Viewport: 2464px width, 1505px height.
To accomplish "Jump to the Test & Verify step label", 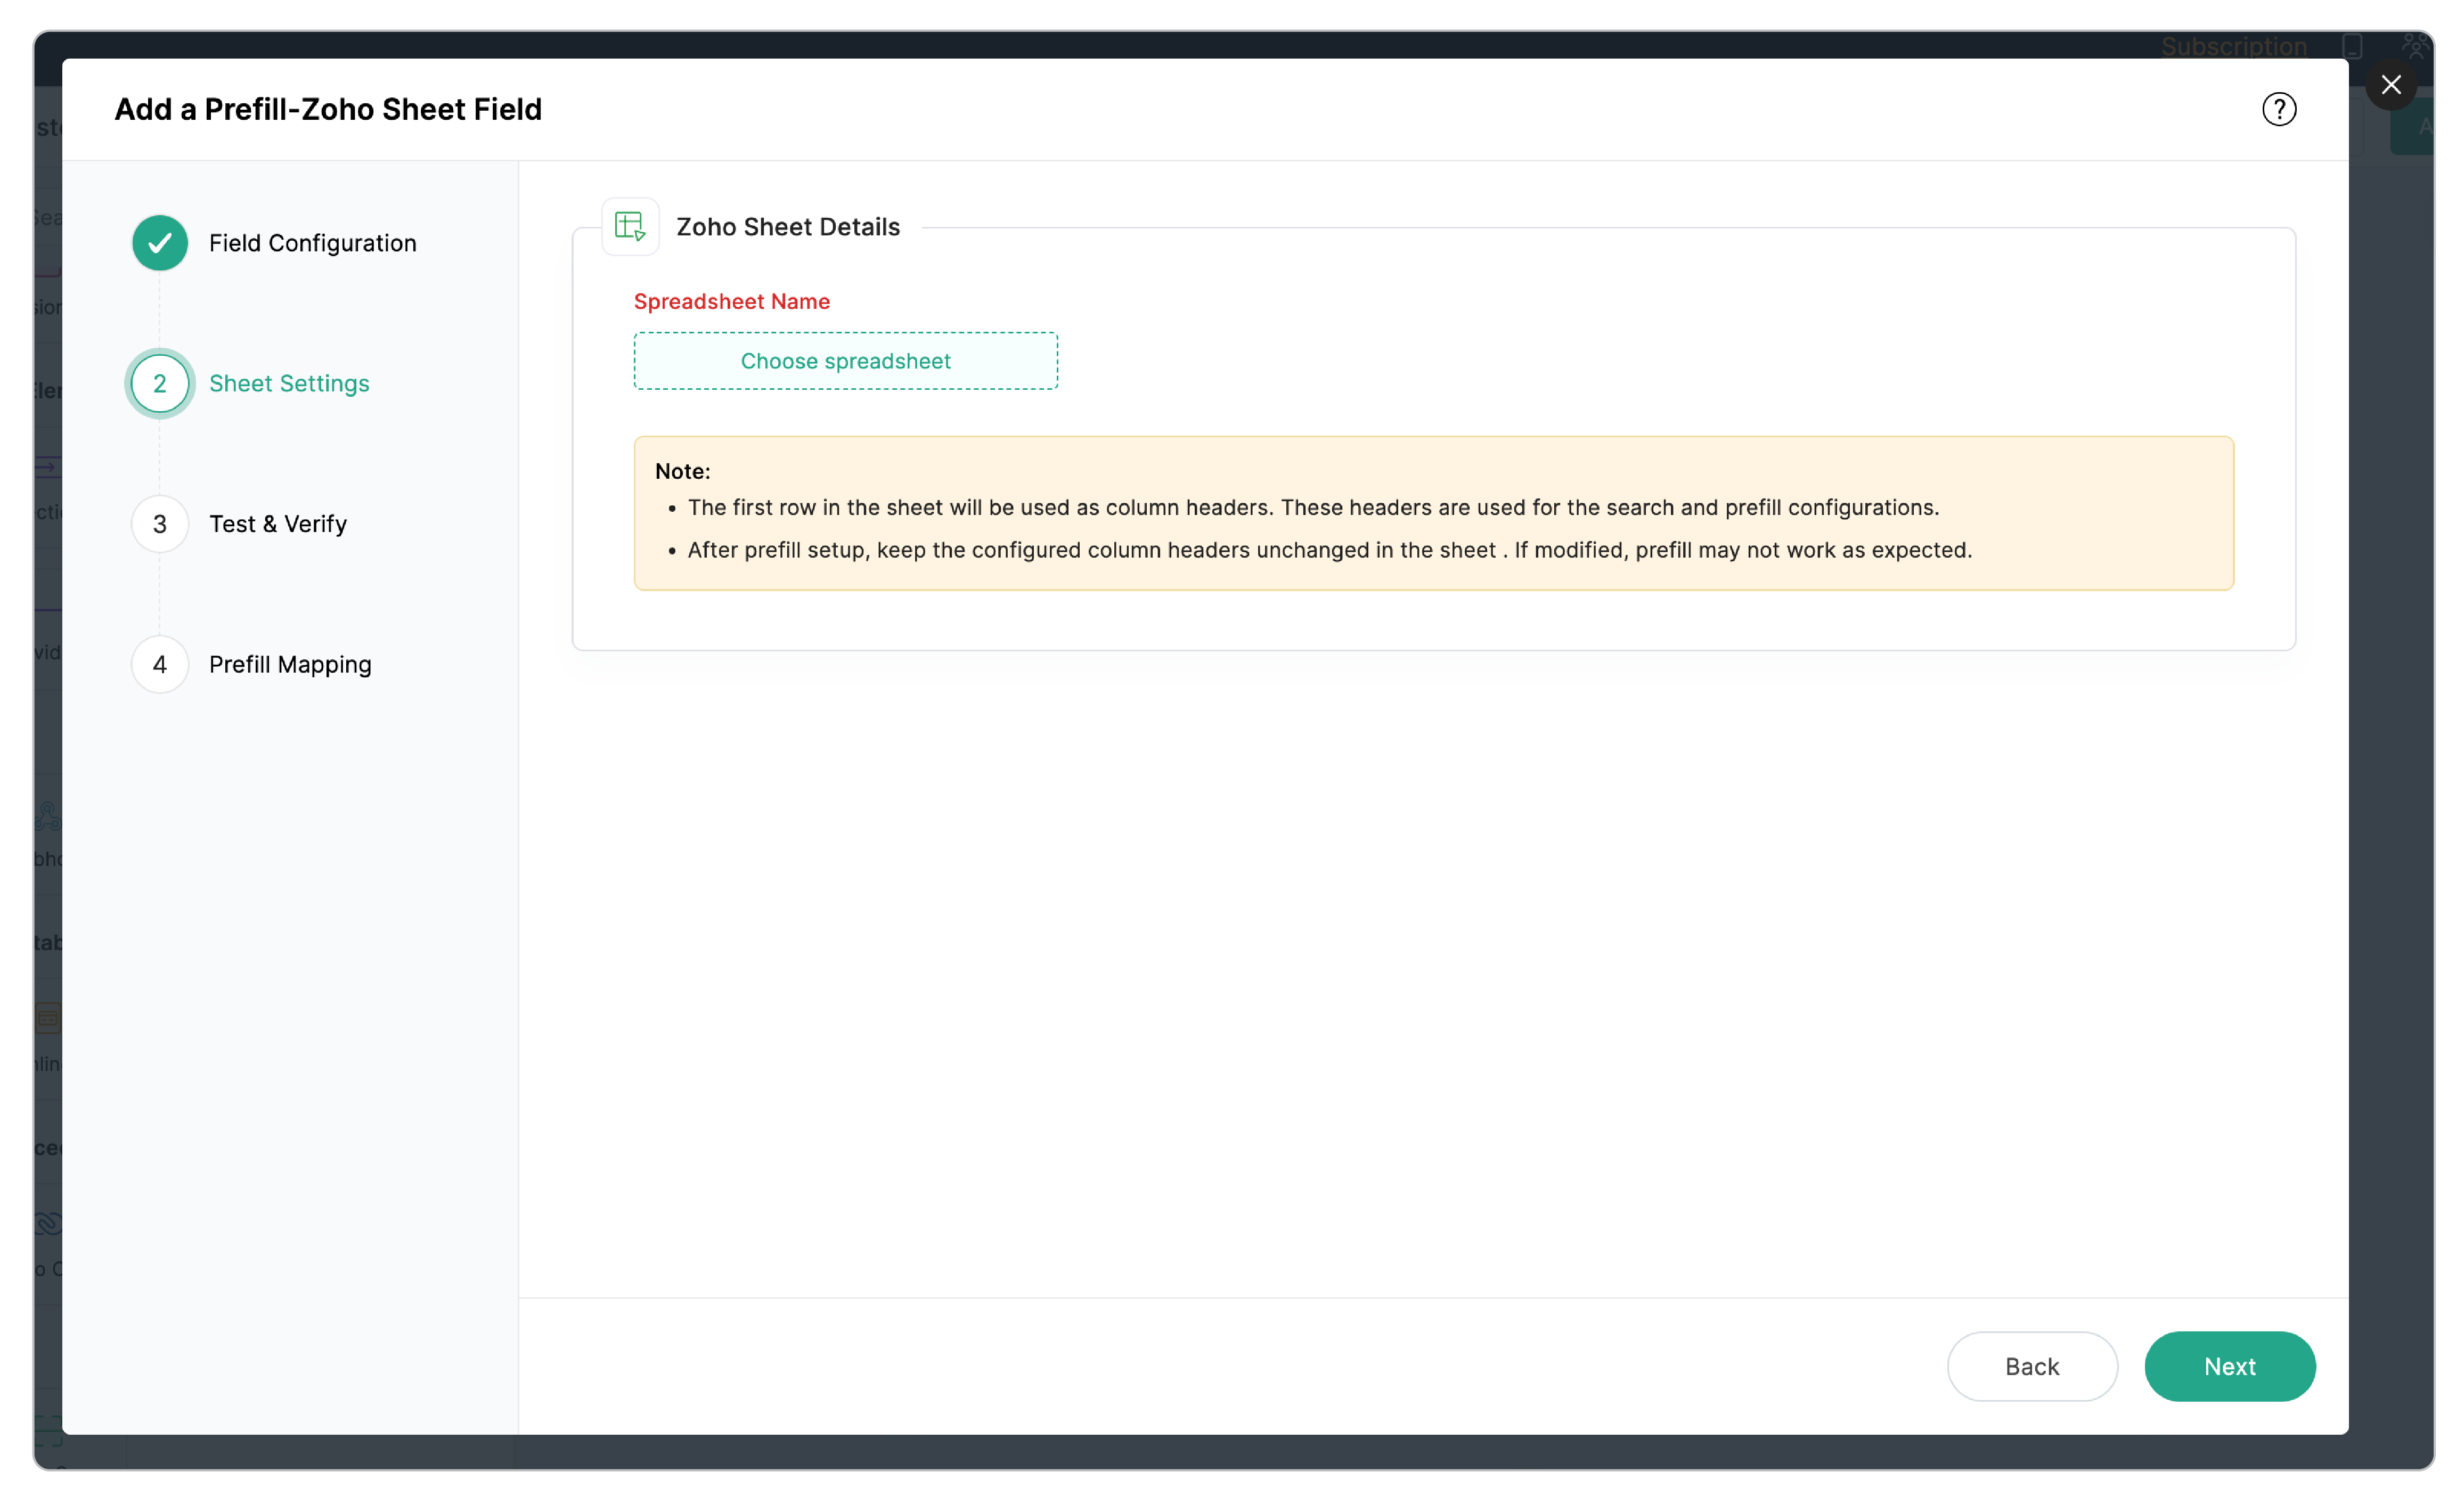I will tap(278, 524).
